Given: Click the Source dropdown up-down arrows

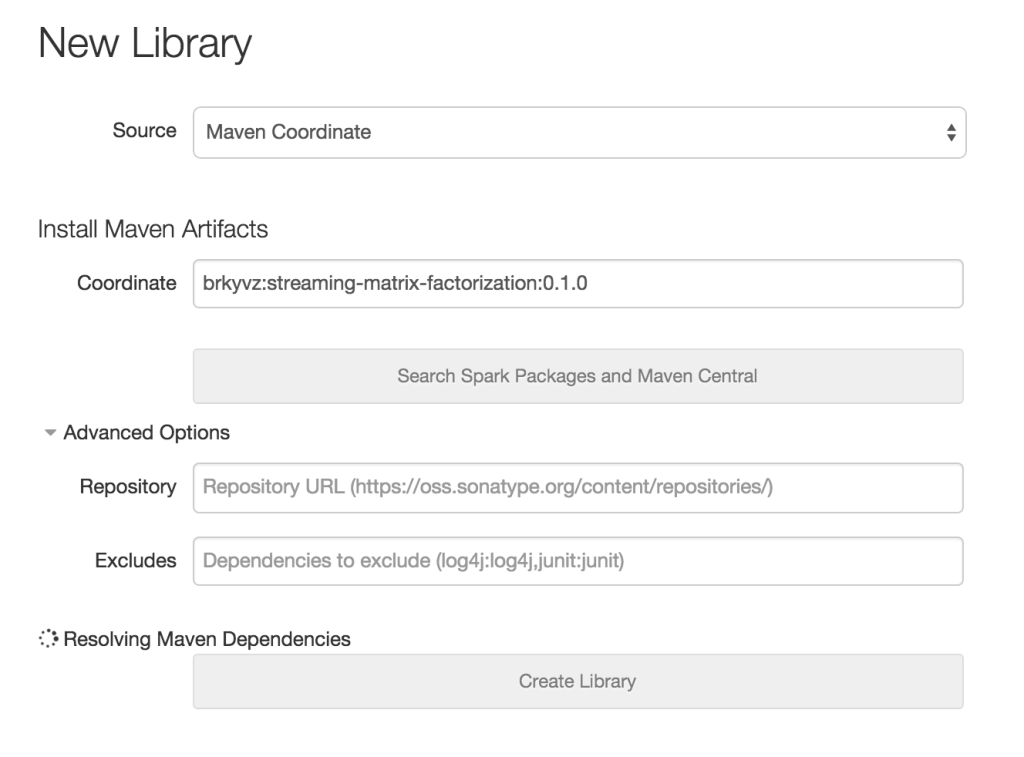Looking at the screenshot, I should tap(950, 132).
